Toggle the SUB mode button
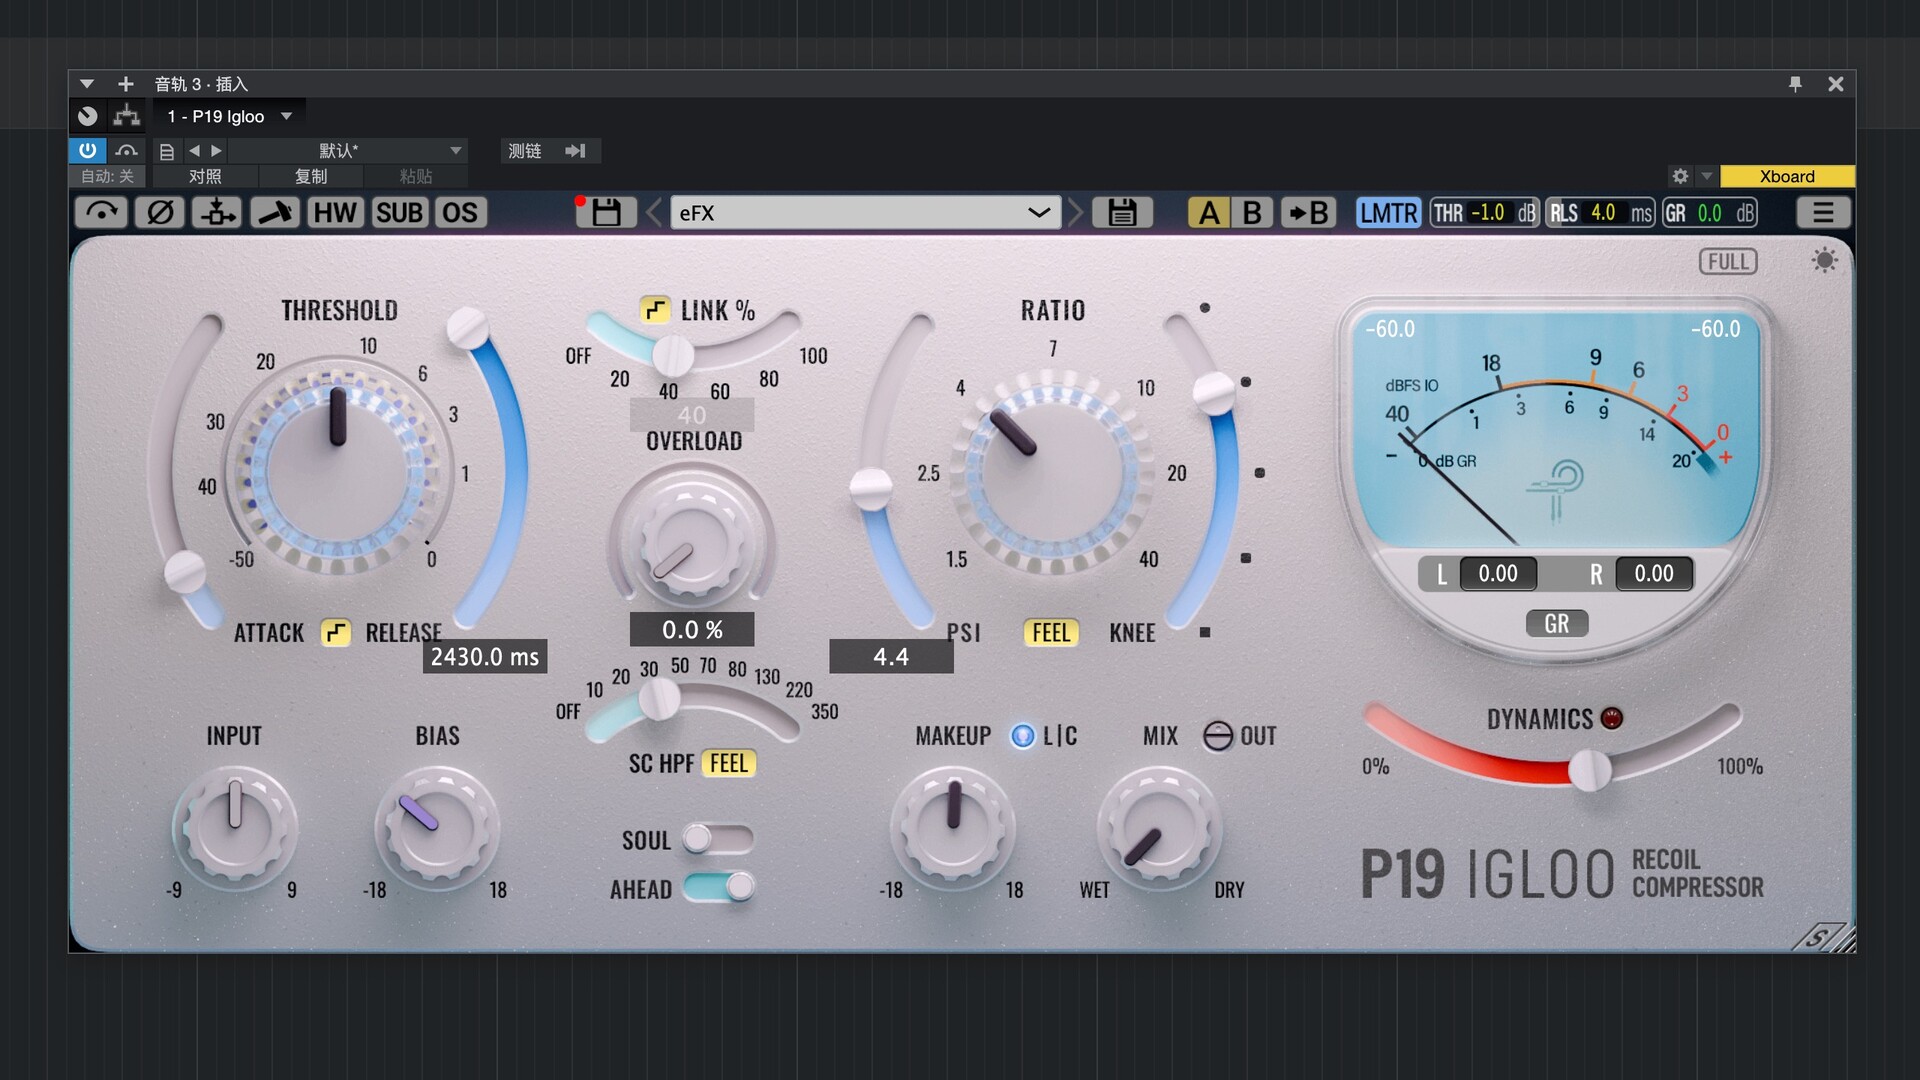 tap(399, 212)
